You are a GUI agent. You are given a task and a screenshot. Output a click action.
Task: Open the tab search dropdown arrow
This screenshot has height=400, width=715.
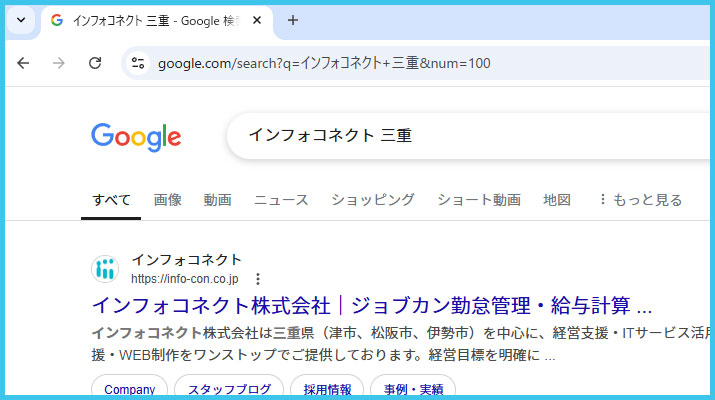[21, 21]
